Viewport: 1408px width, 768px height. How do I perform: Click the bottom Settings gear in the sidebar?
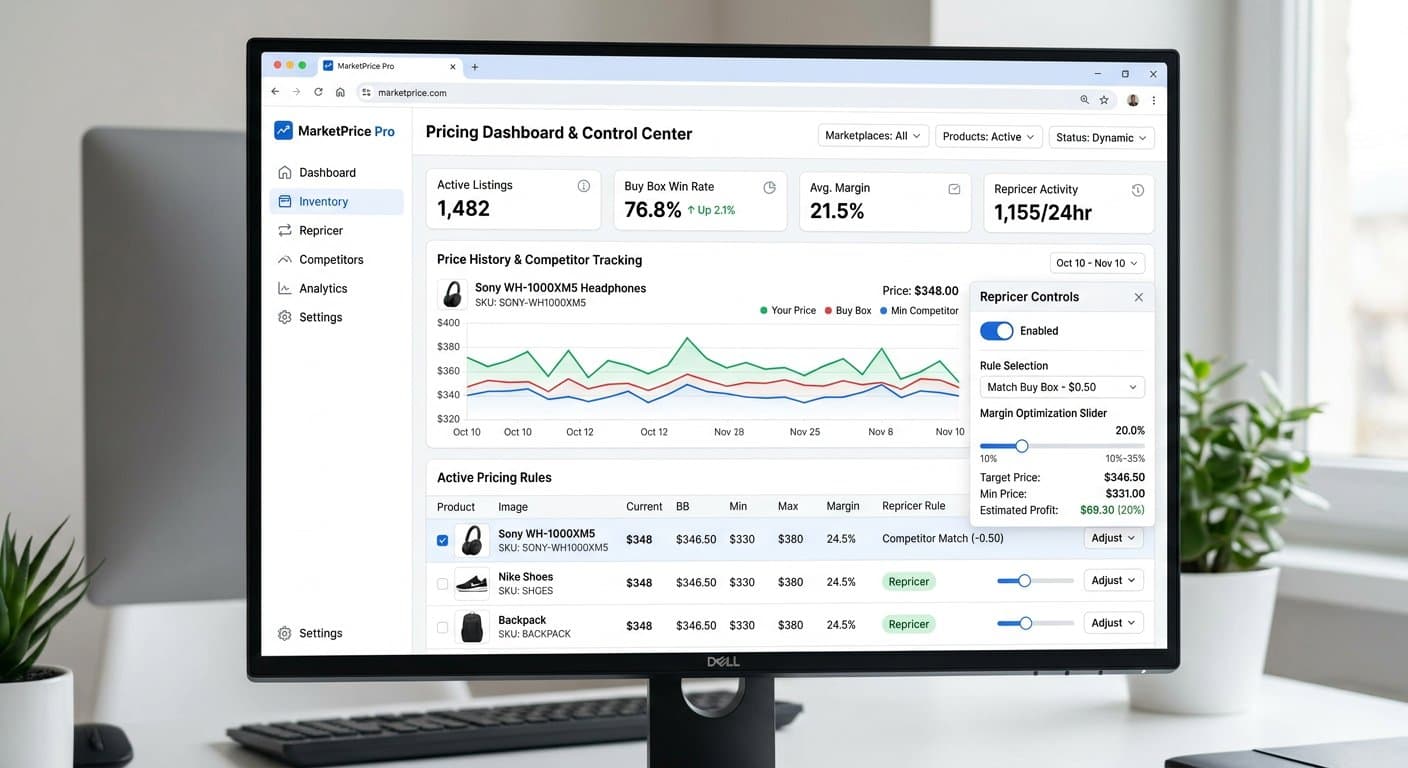[x=285, y=633]
